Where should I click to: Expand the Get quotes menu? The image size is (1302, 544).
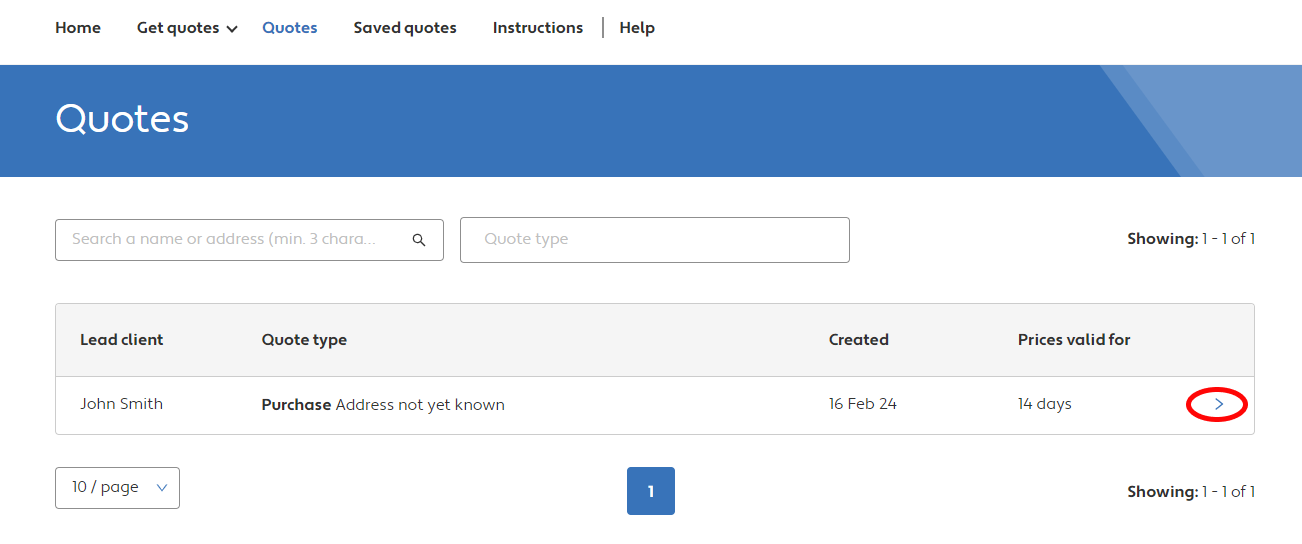point(187,28)
